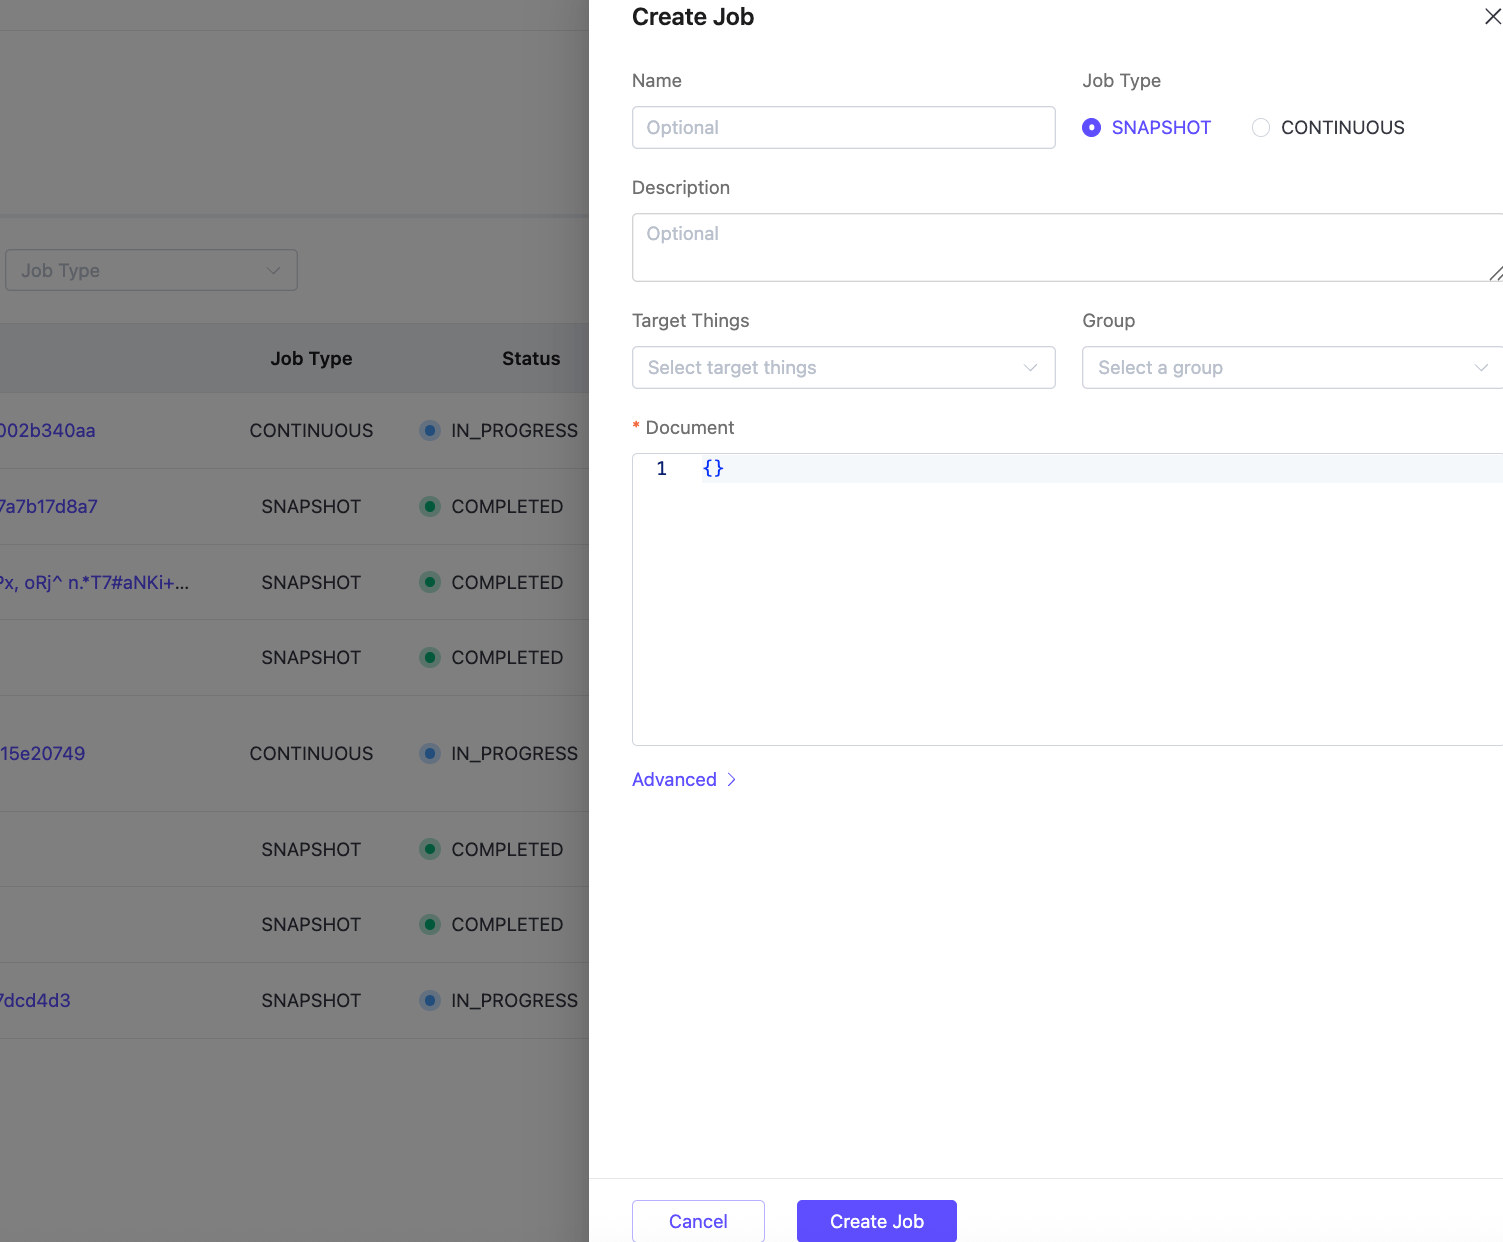
Task: Click the Cancel button
Action: pos(698,1221)
